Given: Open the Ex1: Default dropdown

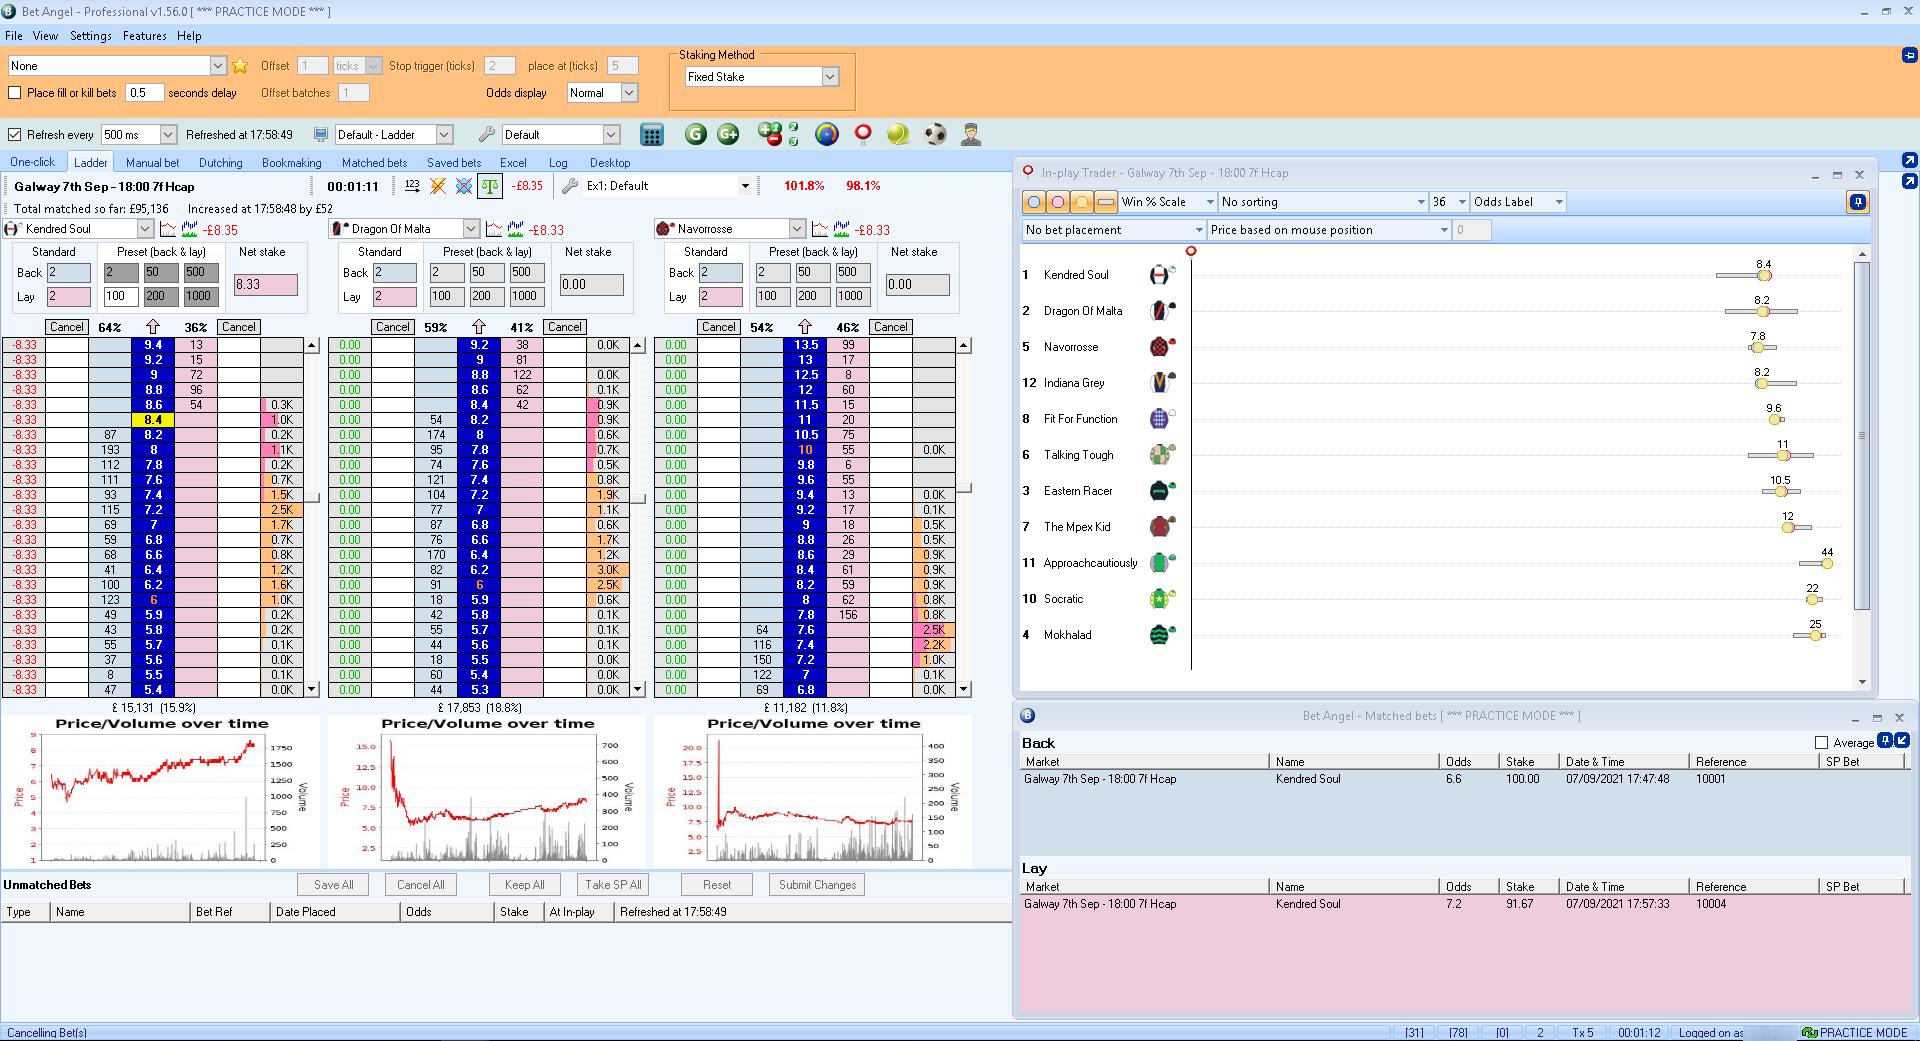Looking at the screenshot, I should pos(745,186).
